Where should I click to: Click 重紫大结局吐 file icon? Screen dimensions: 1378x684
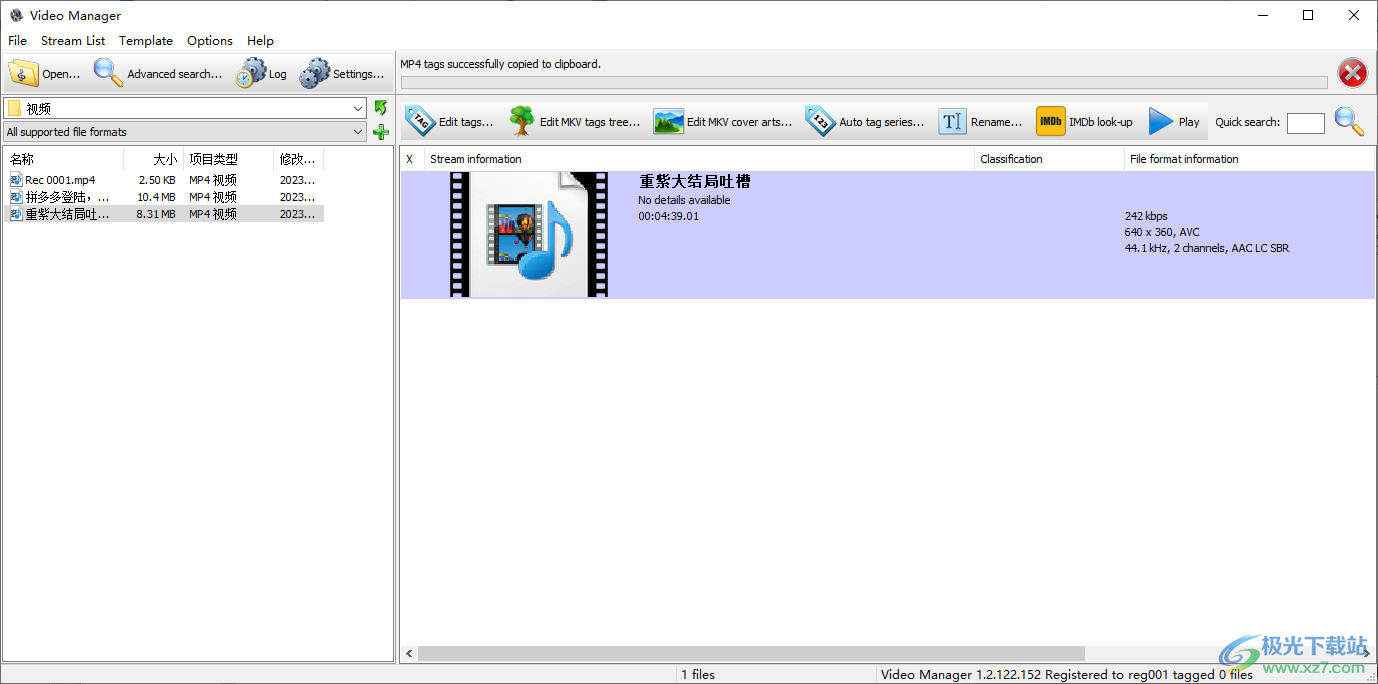[x=16, y=214]
